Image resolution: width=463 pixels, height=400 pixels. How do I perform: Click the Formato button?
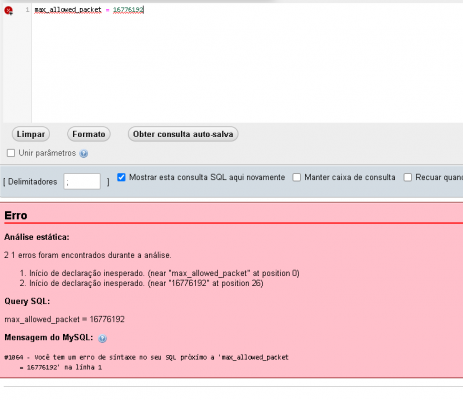[x=89, y=134]
